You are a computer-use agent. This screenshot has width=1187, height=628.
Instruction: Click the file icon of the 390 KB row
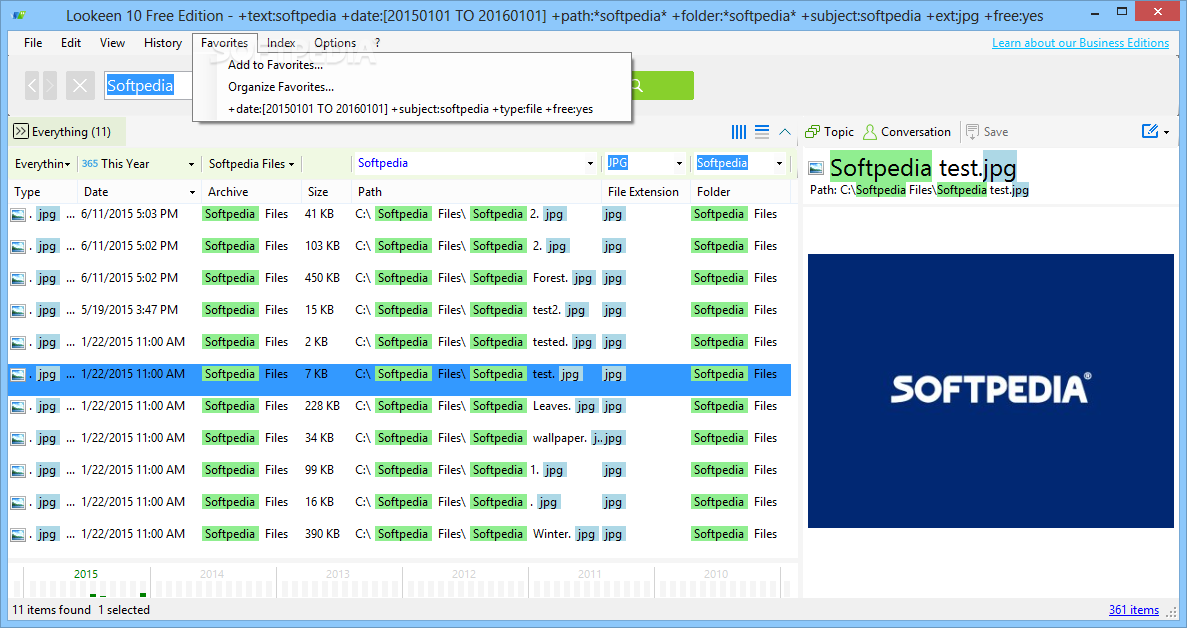18,535
